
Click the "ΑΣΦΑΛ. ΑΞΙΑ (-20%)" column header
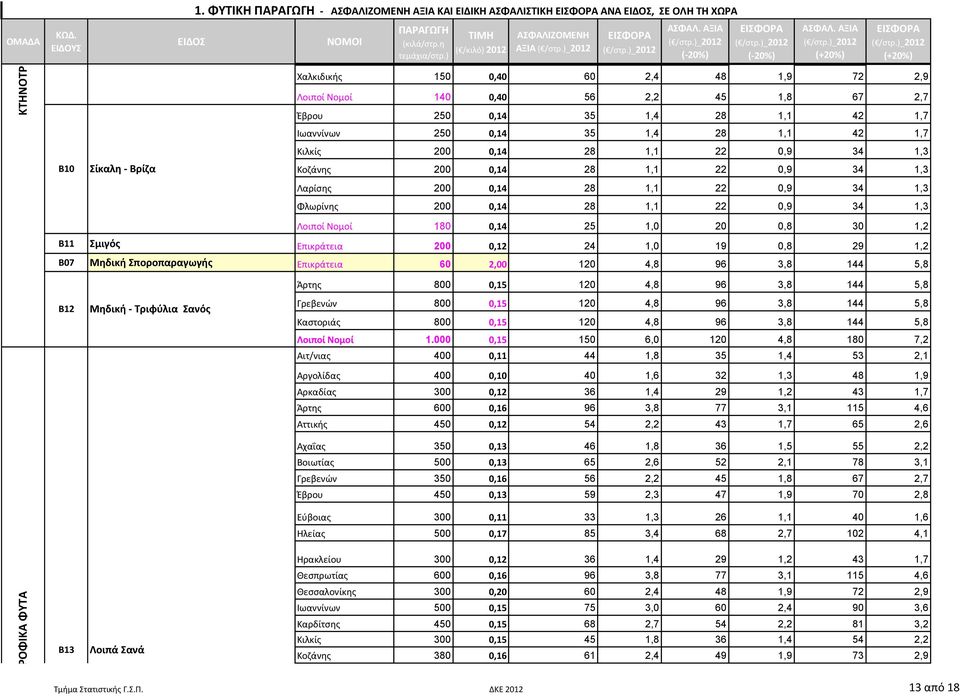click(x=694, y=42)
